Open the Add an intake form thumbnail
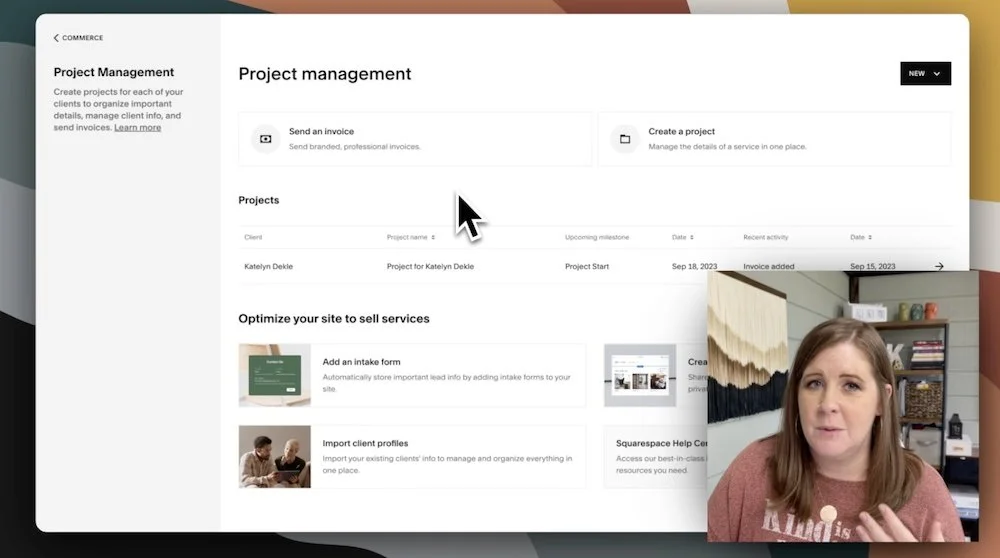This screenshot has width=1000, height=558. (274, 375)
